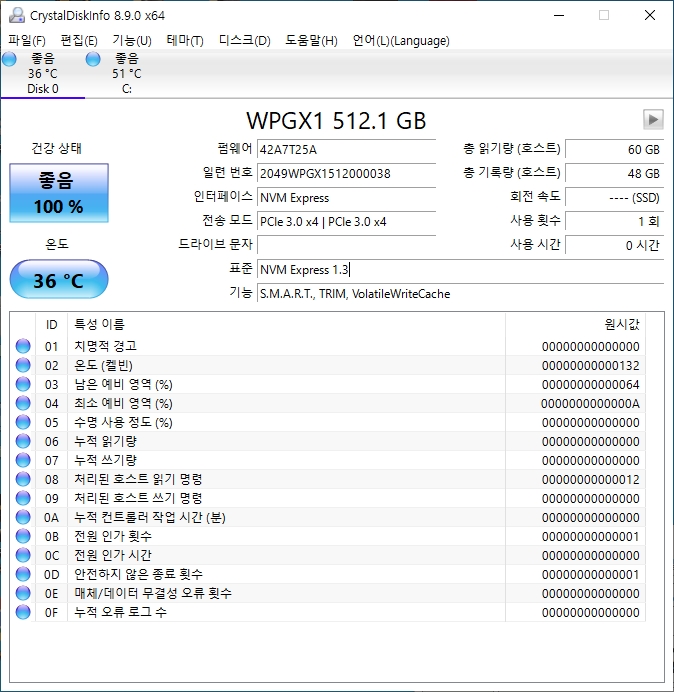Click the power on count value 1 회
This screenshot has width=674, height=692.
[614, 221]
